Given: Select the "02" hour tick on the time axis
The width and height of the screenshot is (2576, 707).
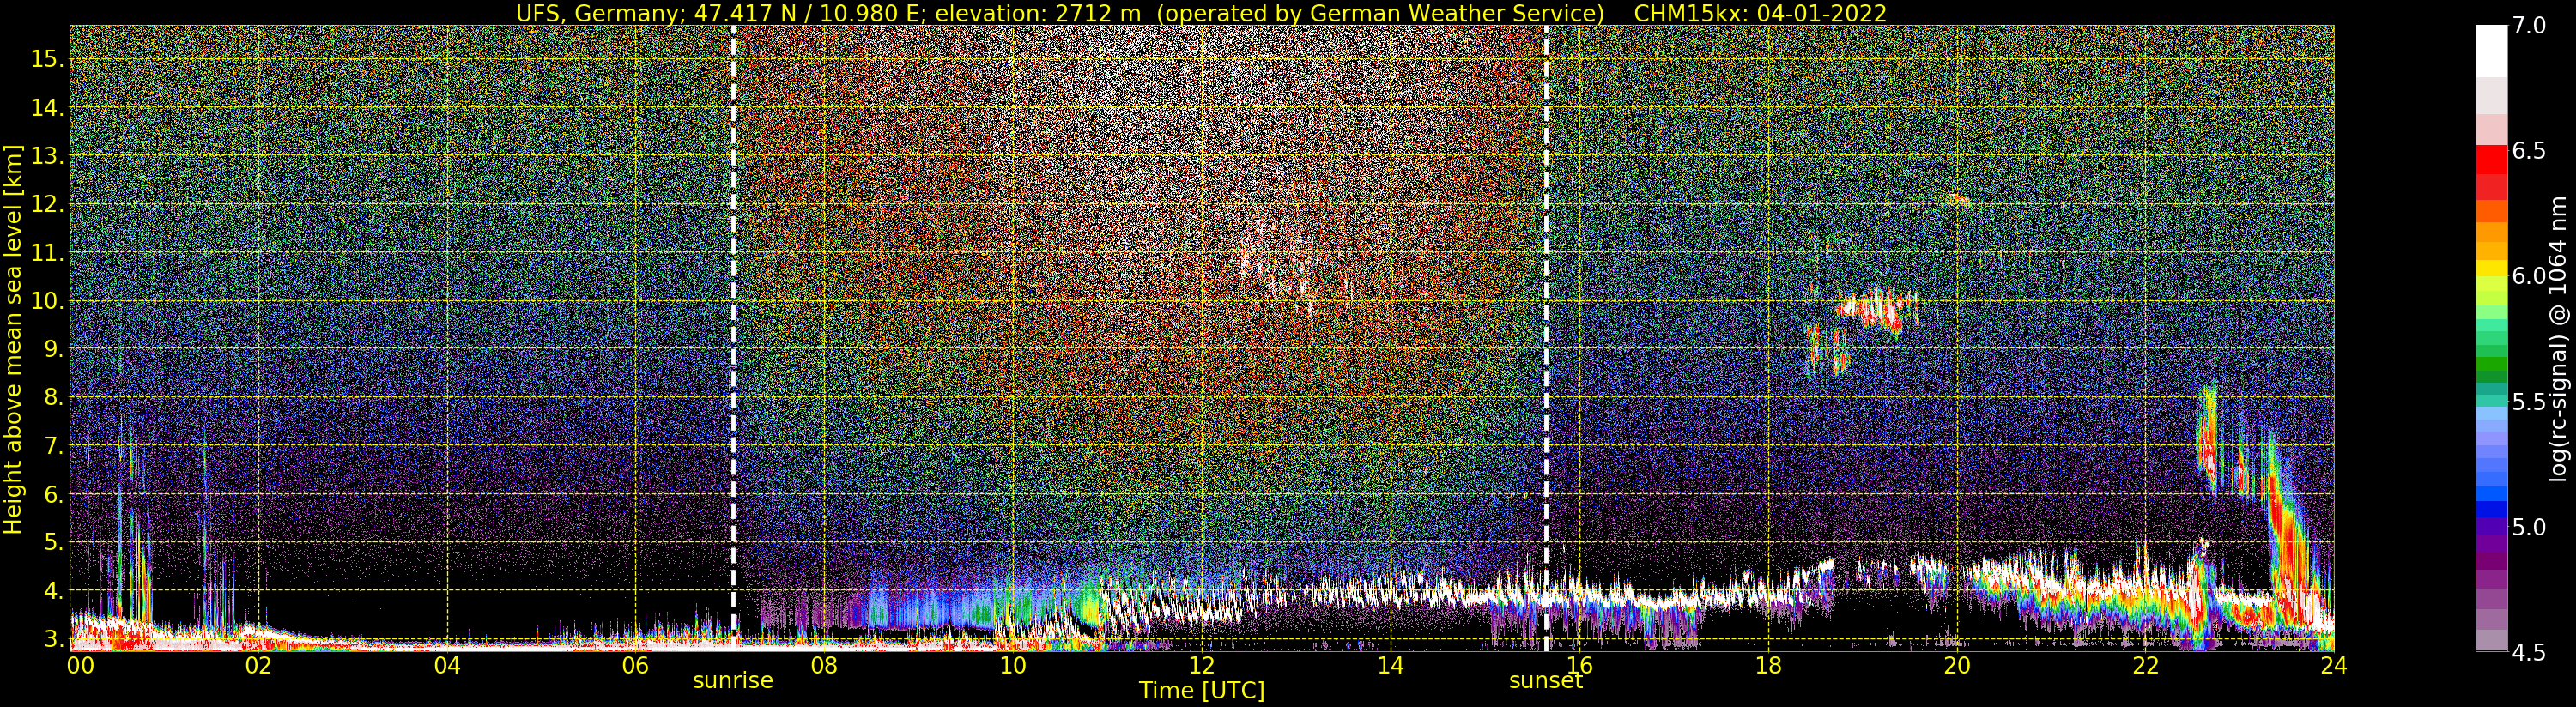Looking at the screenshot, I should (x=258, y=665).
